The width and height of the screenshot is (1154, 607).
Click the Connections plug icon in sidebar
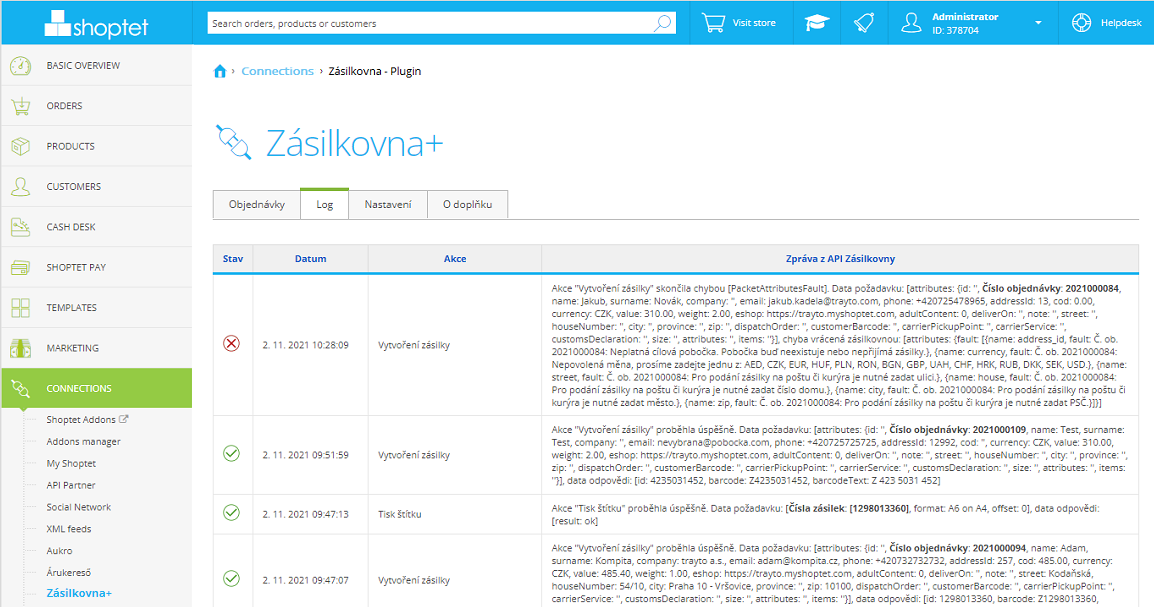[x=21, y=388]
